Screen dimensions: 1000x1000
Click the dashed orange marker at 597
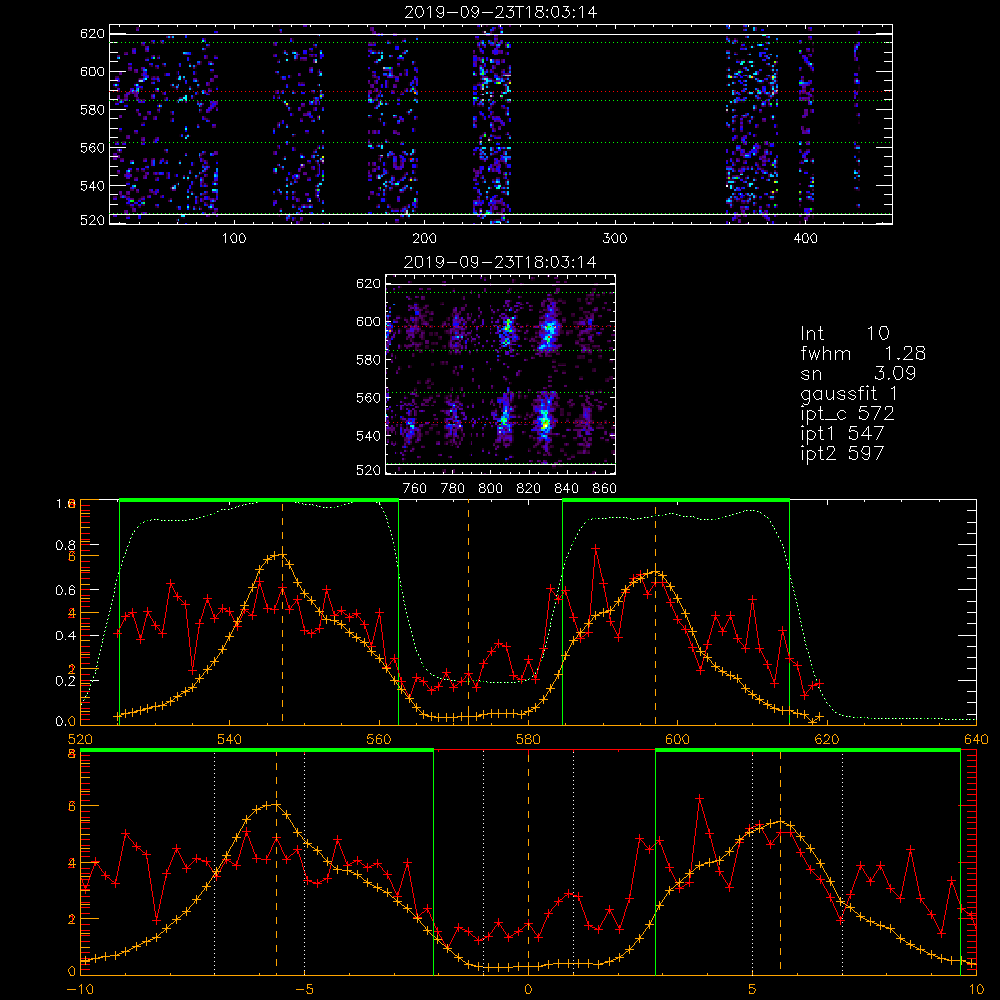click(x=656, y=612)
